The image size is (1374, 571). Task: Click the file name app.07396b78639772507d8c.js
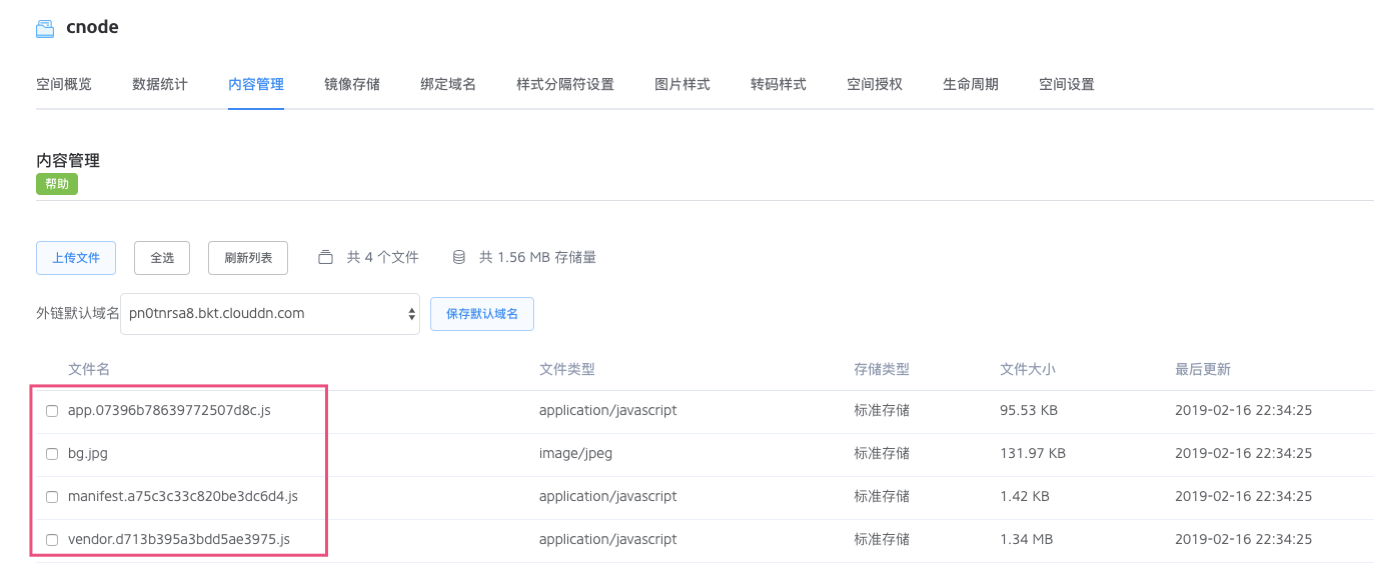(x=170, y=410)
